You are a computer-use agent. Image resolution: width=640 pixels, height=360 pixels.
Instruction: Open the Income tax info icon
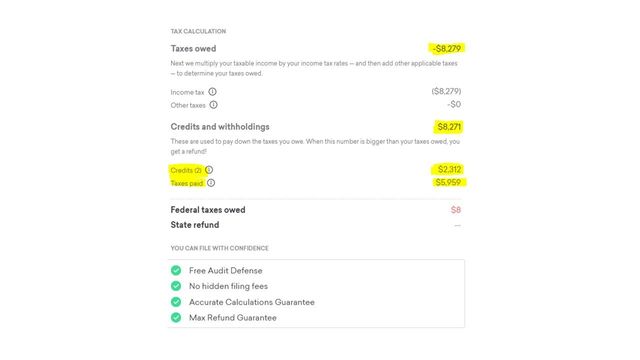coord(212,92)
